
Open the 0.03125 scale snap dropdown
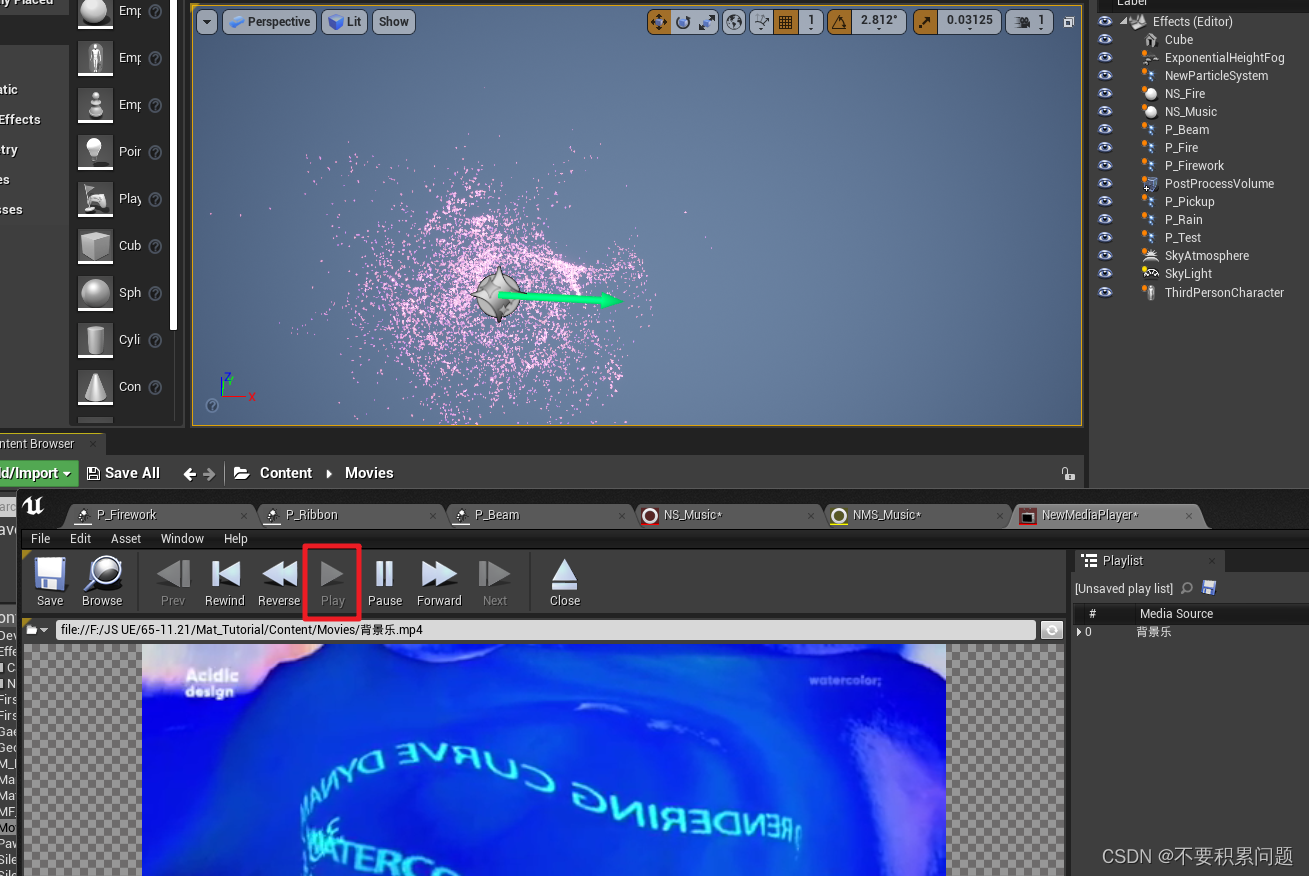point(970,21)
